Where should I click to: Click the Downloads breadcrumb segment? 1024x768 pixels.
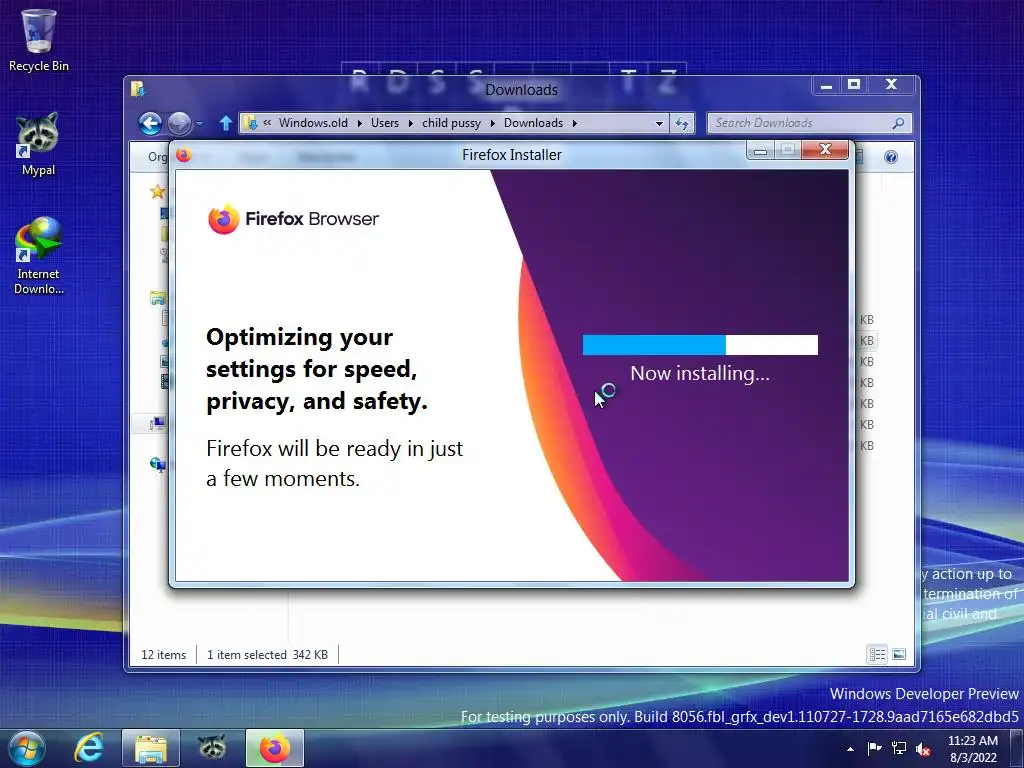click(533, 123)
